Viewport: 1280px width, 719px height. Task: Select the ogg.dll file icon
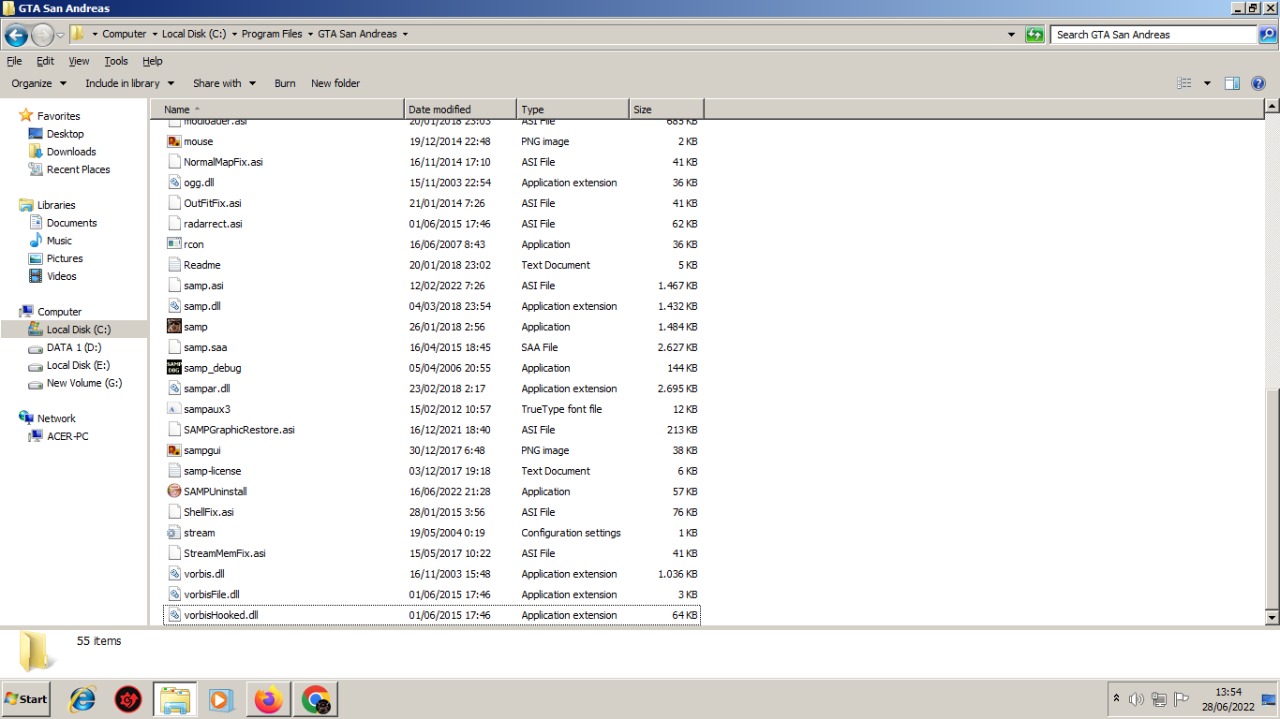174,183
